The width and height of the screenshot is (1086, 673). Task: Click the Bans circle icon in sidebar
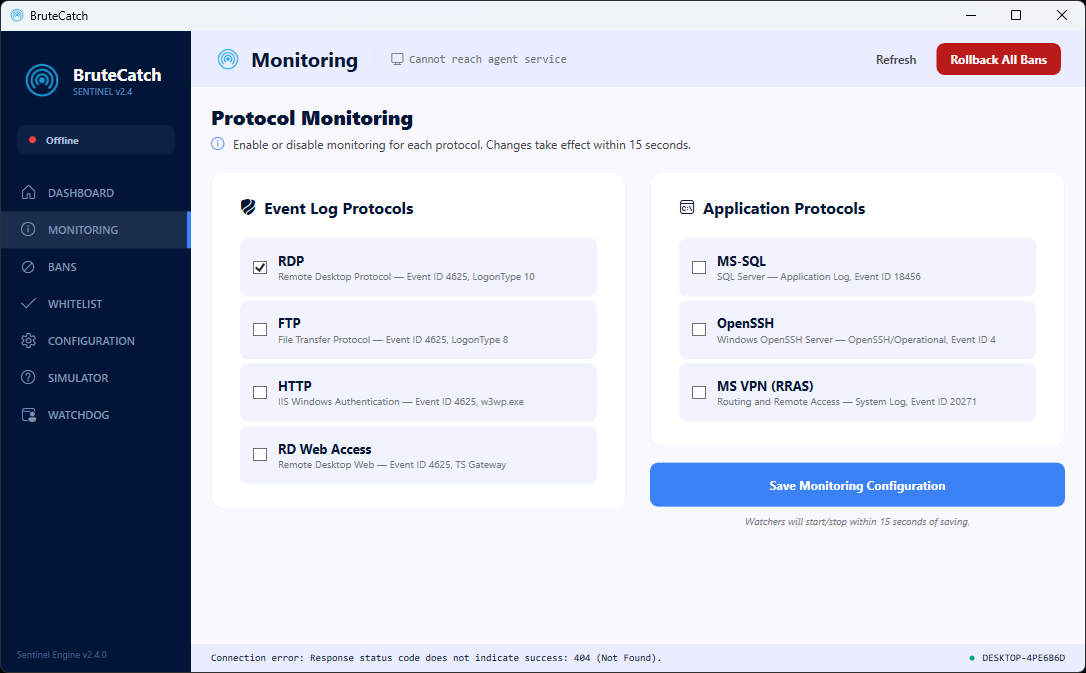(x=27, y=266)
